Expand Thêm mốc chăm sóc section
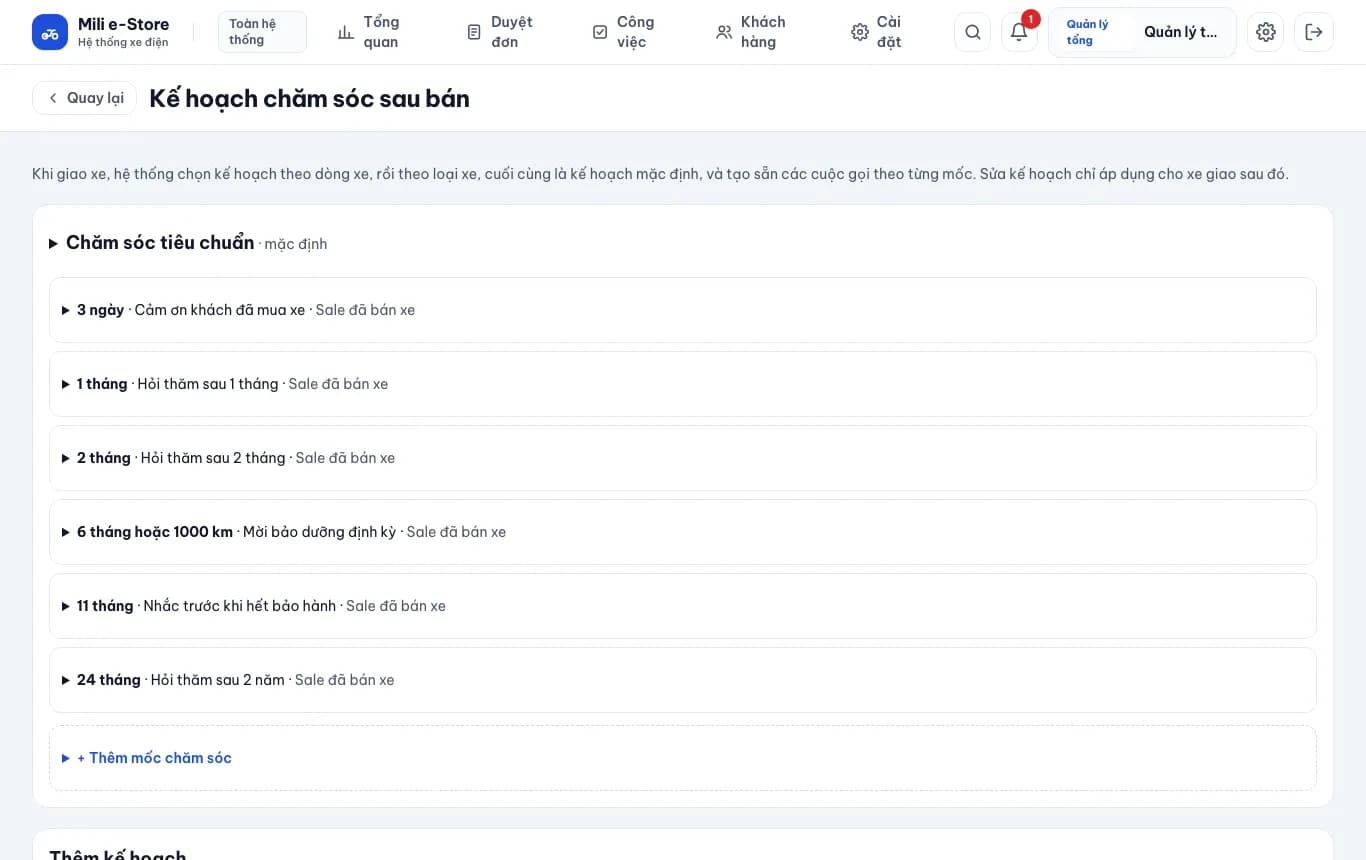The height and width of the screenshot is (860, 1366). pyautogui.click(x=683, y=758)
